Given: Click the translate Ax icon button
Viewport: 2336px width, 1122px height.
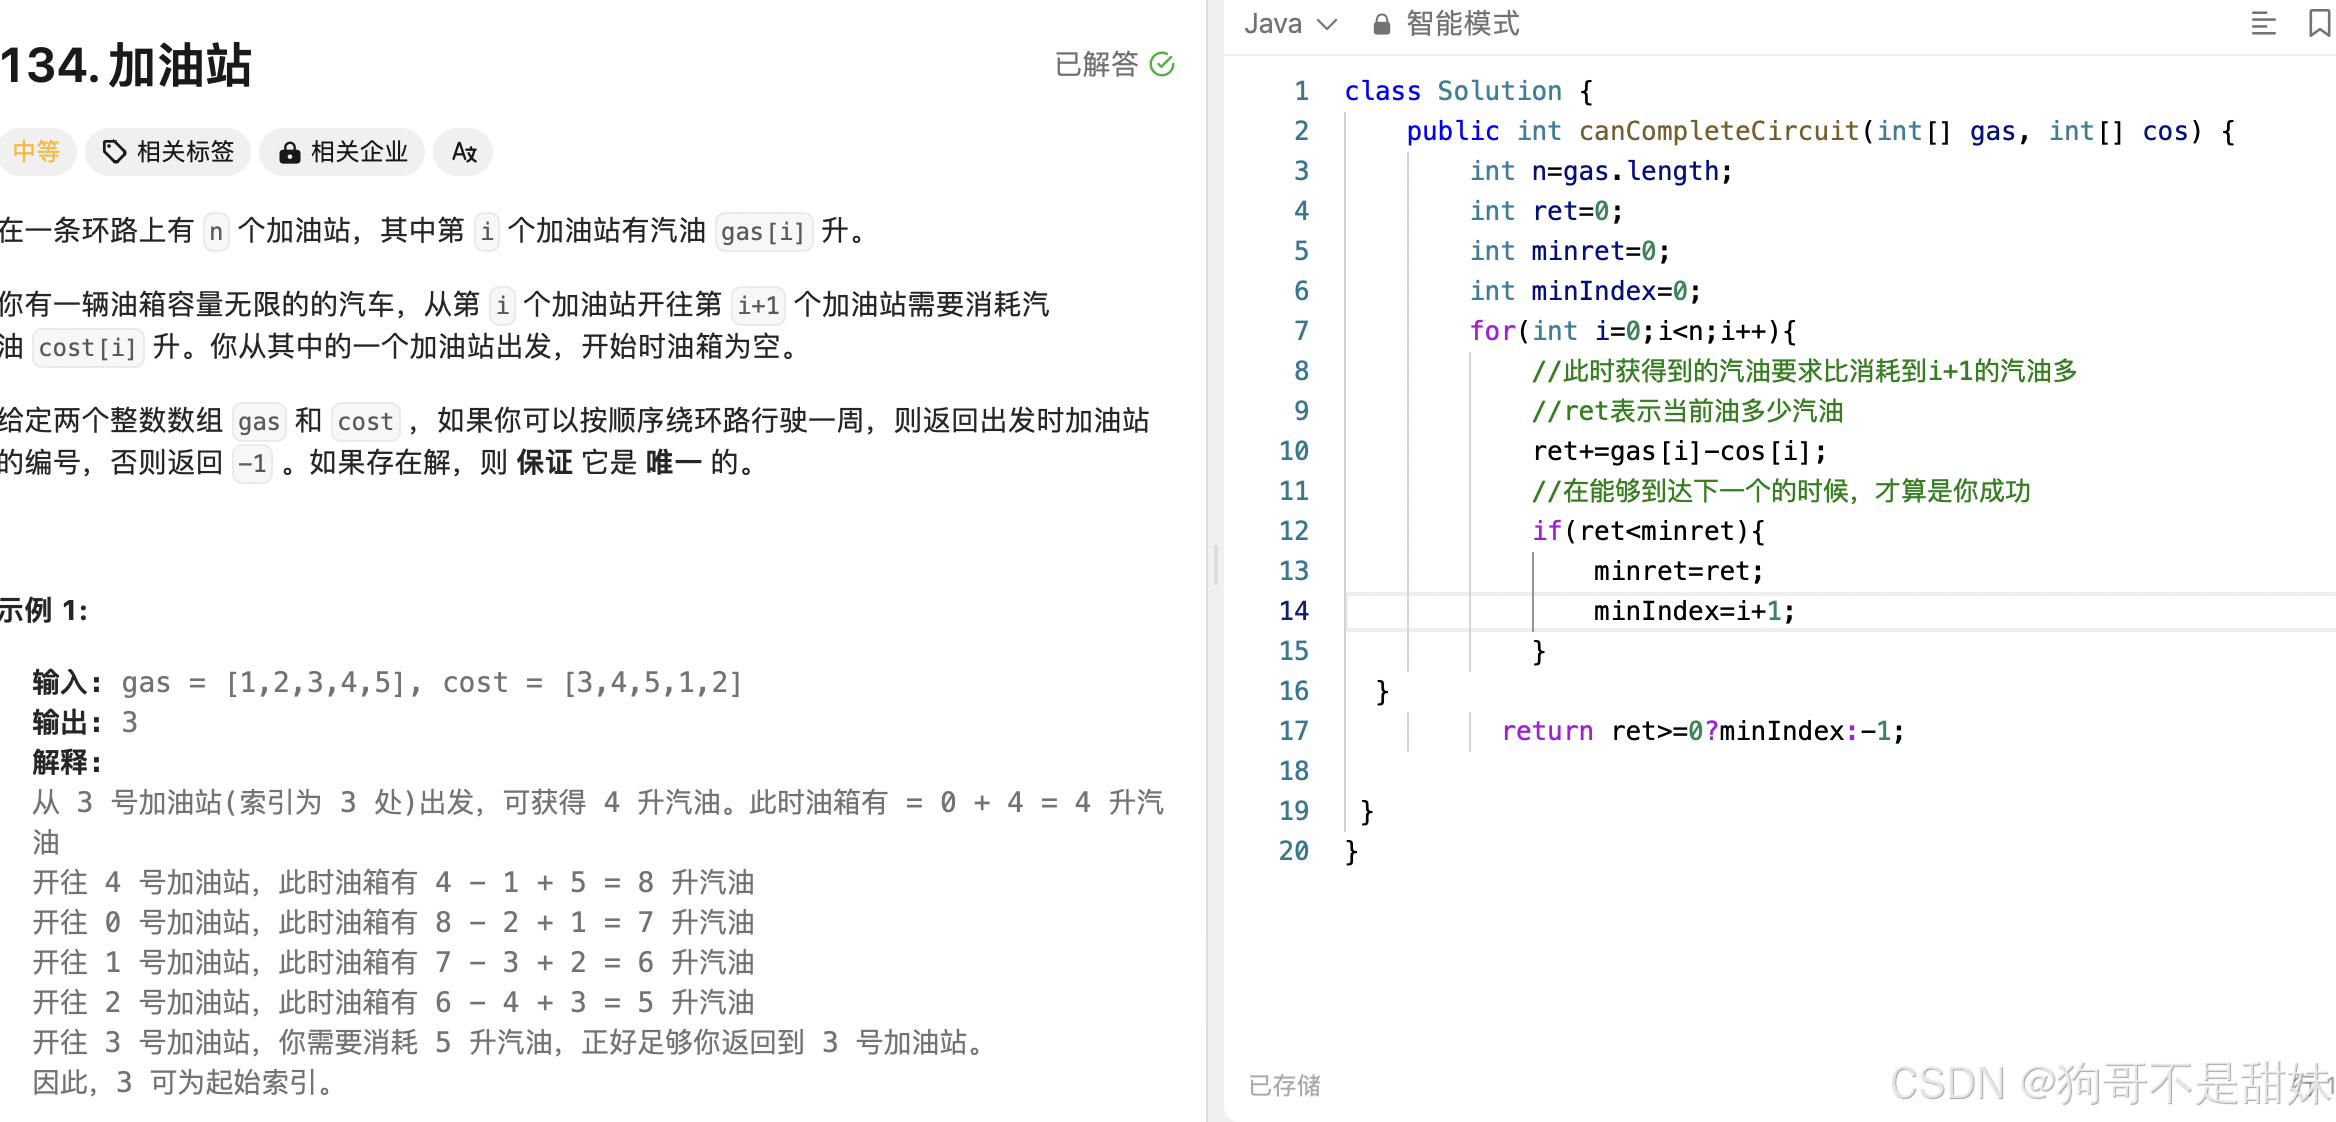Looking at the screenshot, I should click(464, 152).
